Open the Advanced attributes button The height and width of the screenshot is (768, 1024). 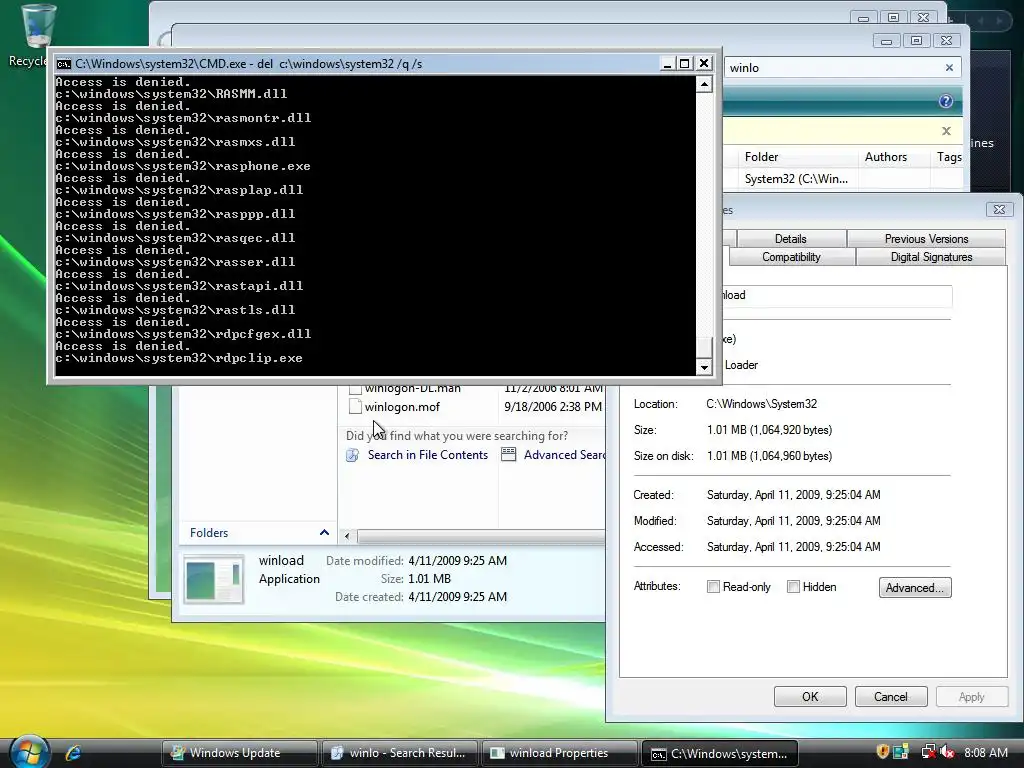(914, 588)
